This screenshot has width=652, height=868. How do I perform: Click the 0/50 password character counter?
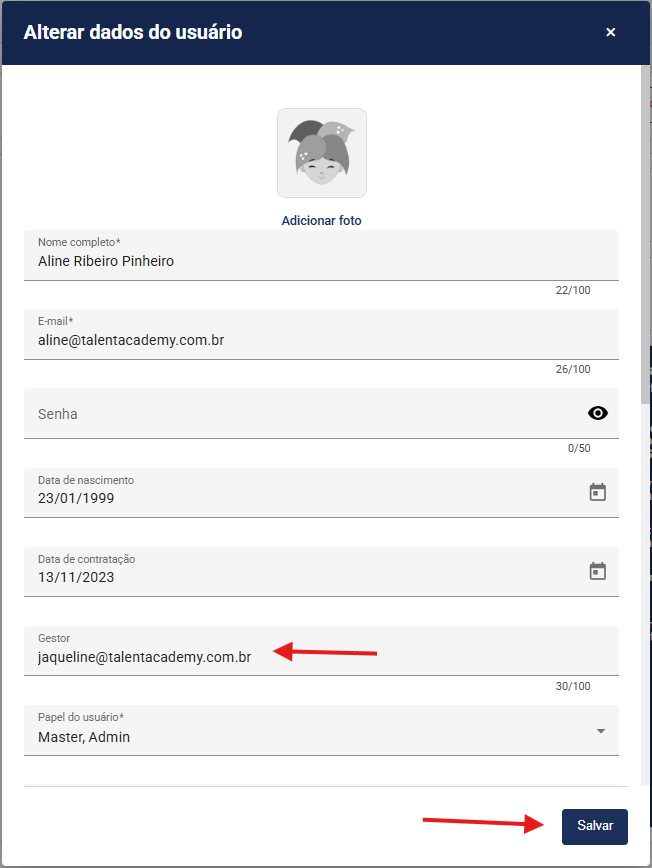pyautogui.click(x=579, y=448)
